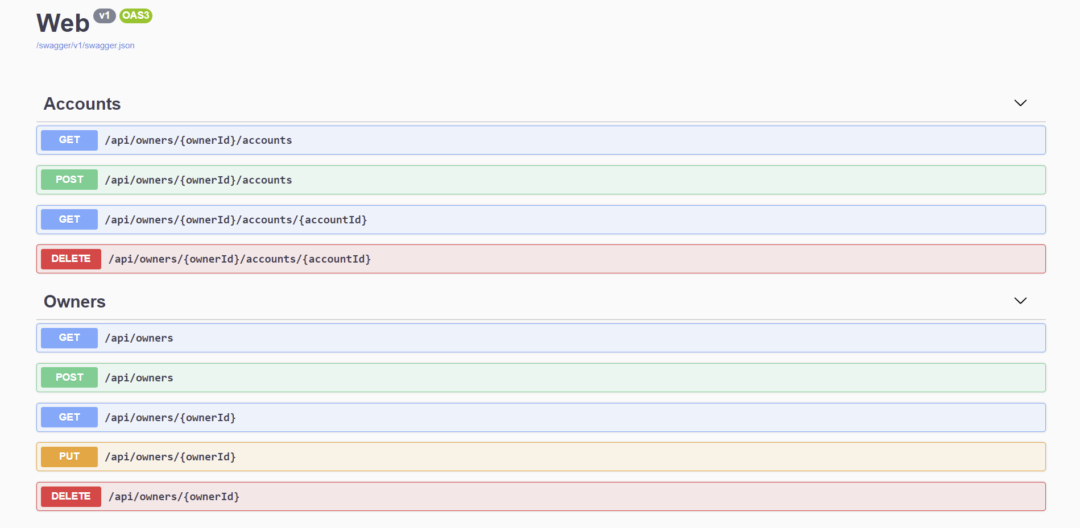Click the blue GET badge for /api/owners

[x=69, y=338]
